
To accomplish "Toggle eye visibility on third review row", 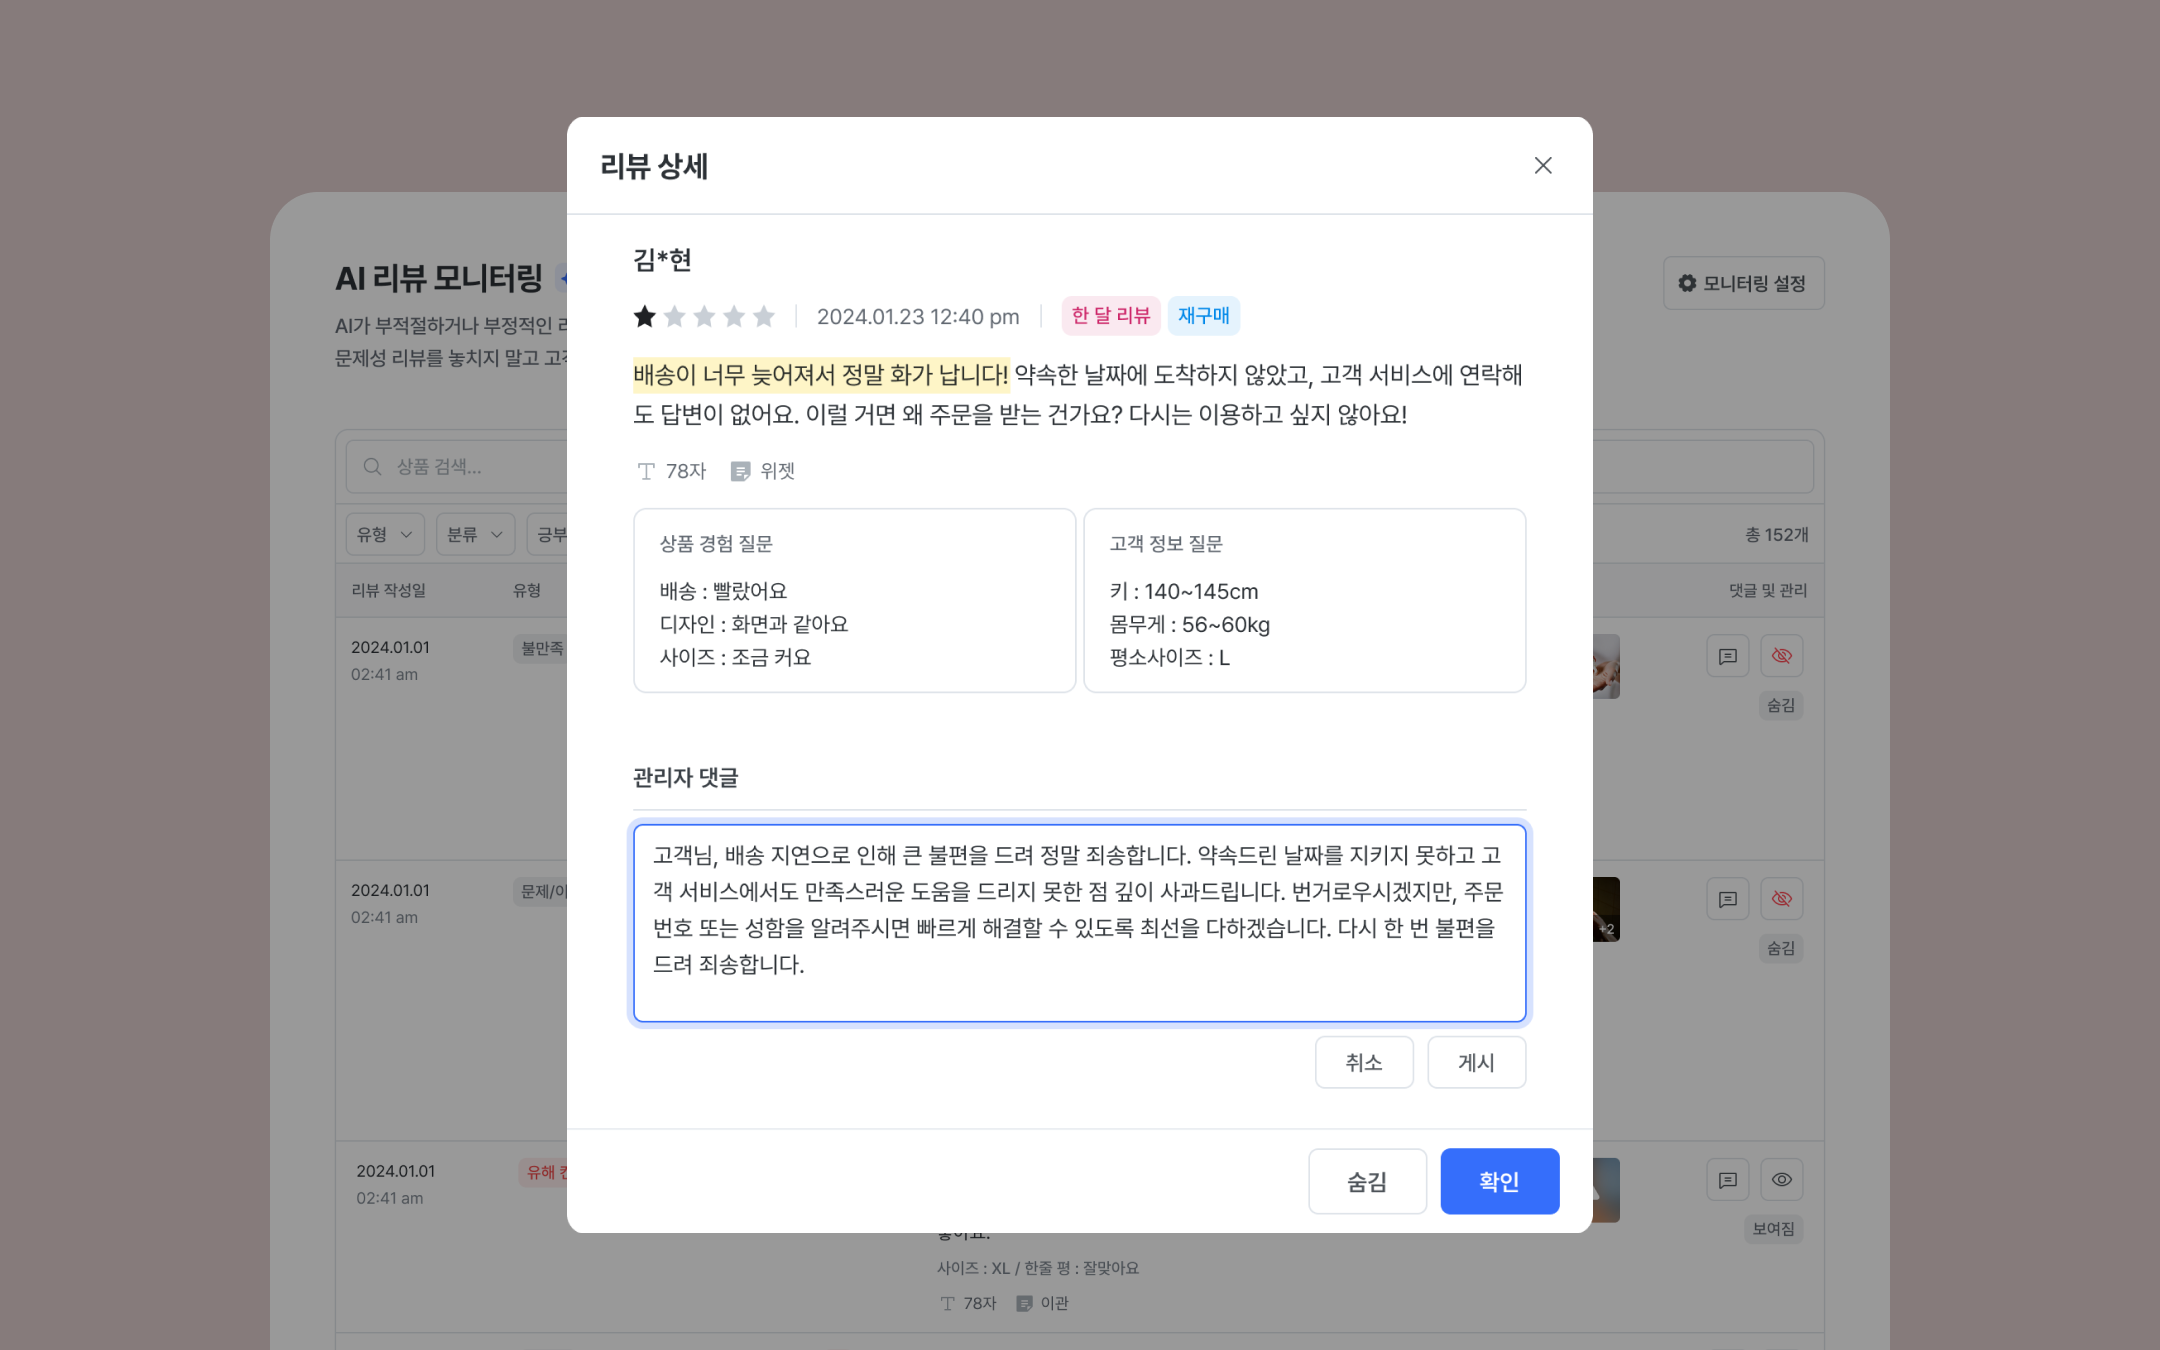I will (1781, 1180).
